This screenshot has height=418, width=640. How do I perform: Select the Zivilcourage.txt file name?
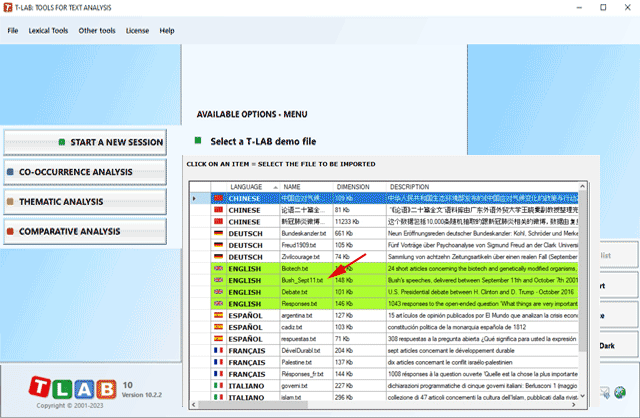pos(301,257)
